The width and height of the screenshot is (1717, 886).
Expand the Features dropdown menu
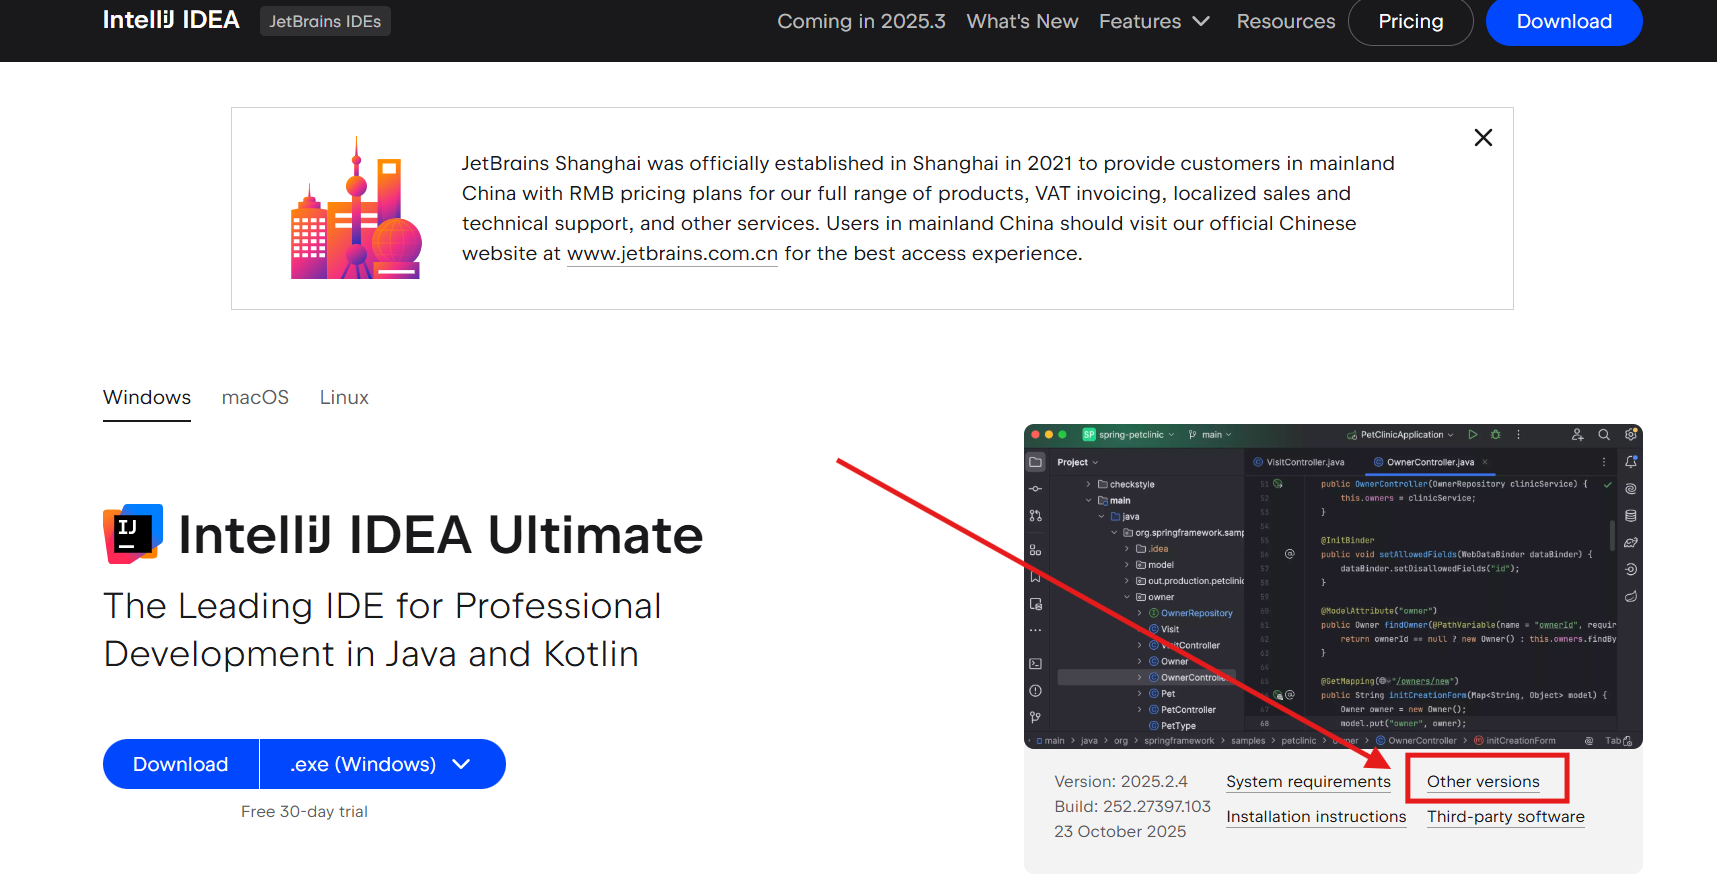point(1154,21)
